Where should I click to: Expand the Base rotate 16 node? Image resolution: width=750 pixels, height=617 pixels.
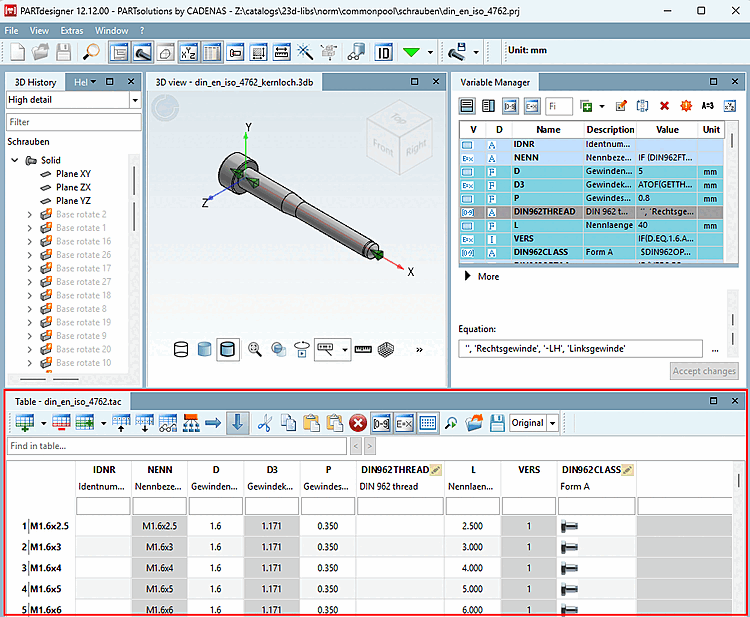click(30, 242)
